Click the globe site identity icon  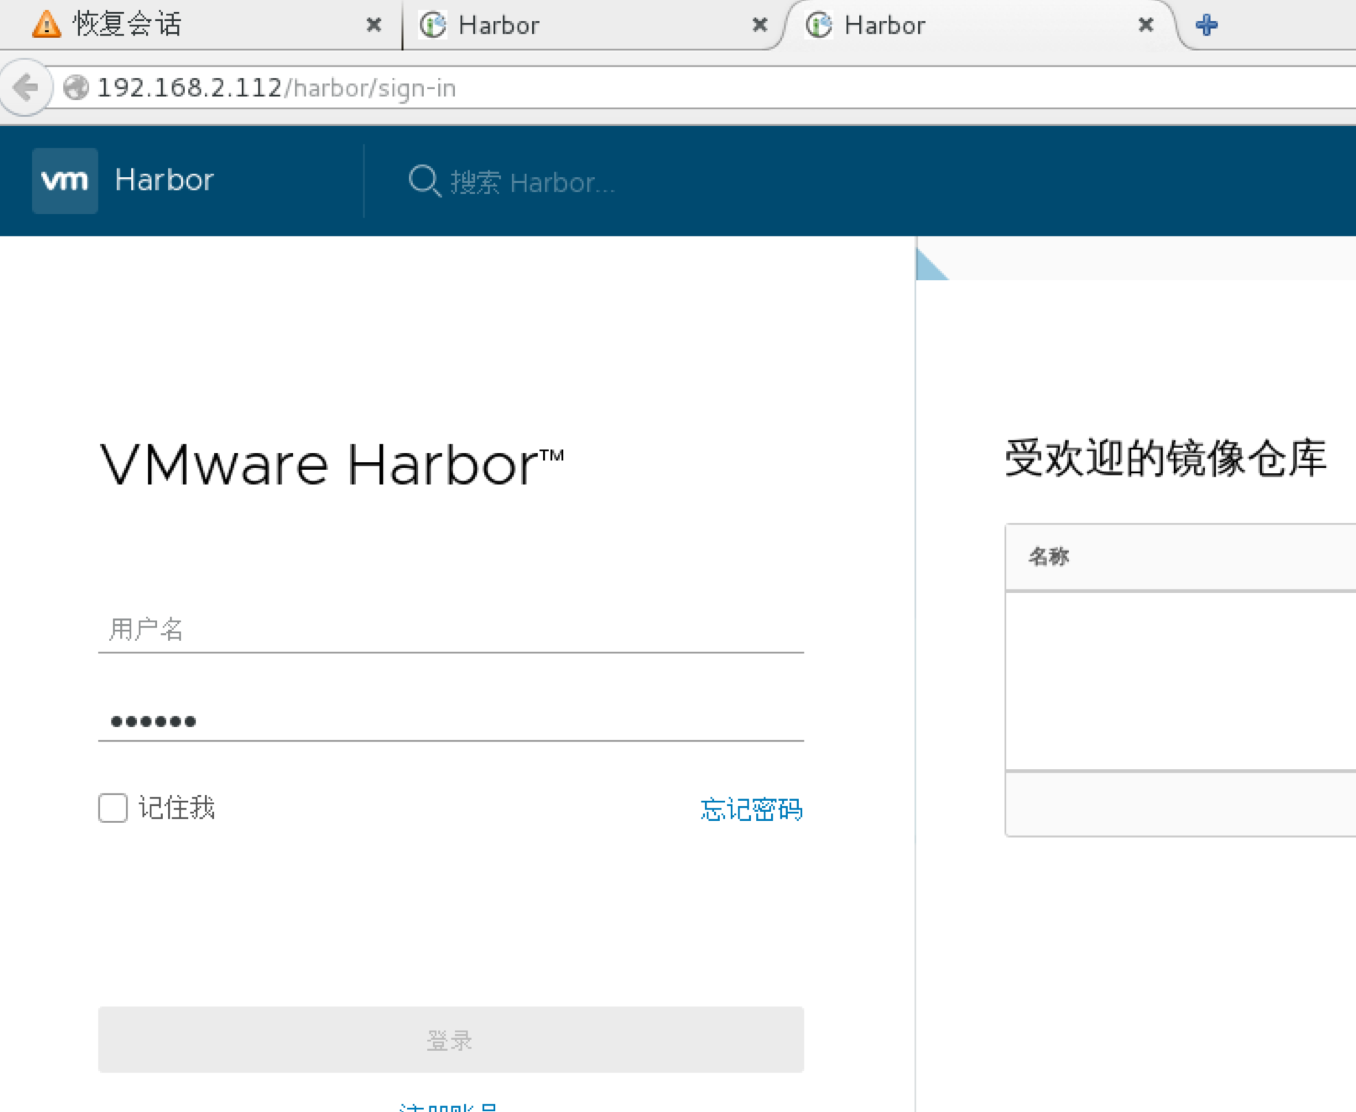pos(76,88)
